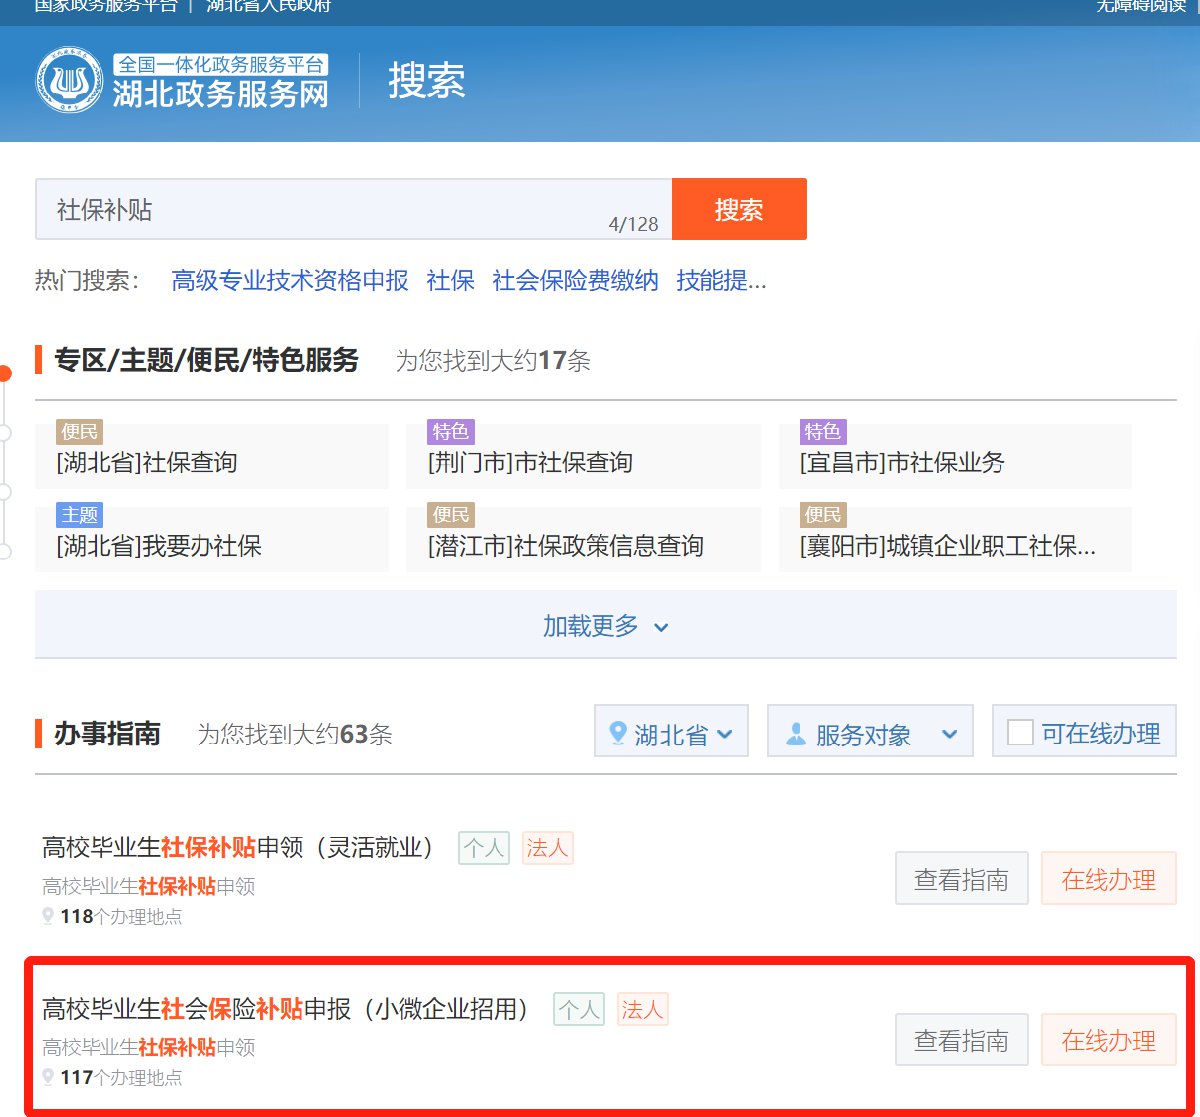Click the 主题 badge above 我要办社保

point(79,515)
